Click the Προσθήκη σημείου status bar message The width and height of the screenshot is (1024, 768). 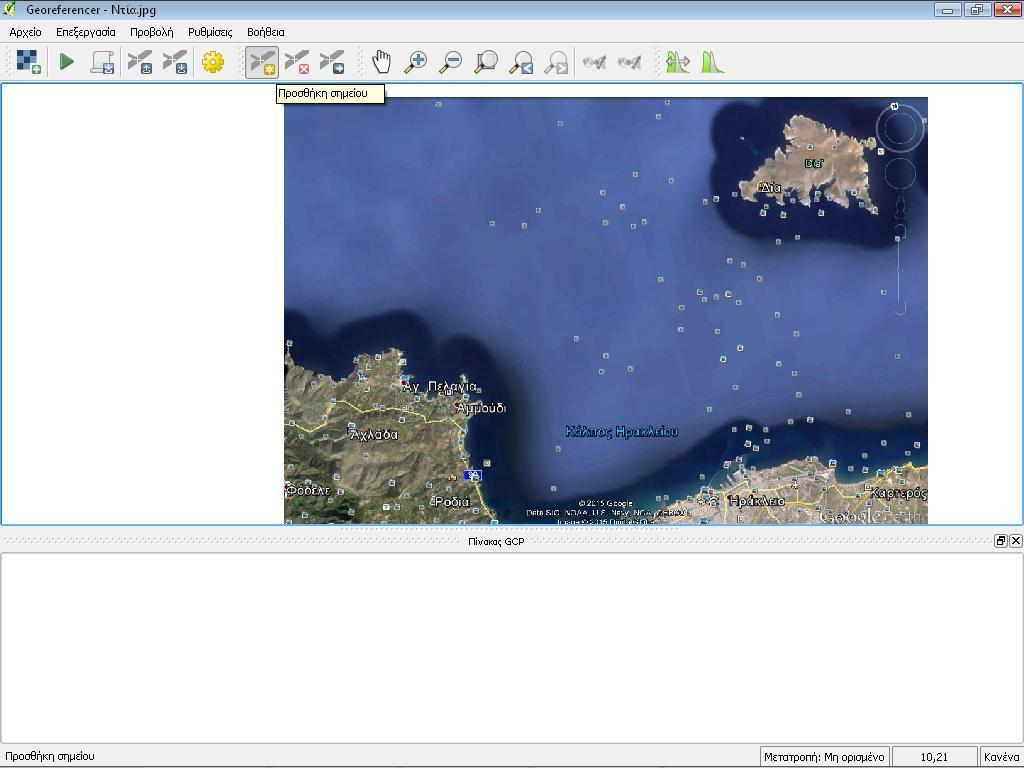tap(50, 756)
